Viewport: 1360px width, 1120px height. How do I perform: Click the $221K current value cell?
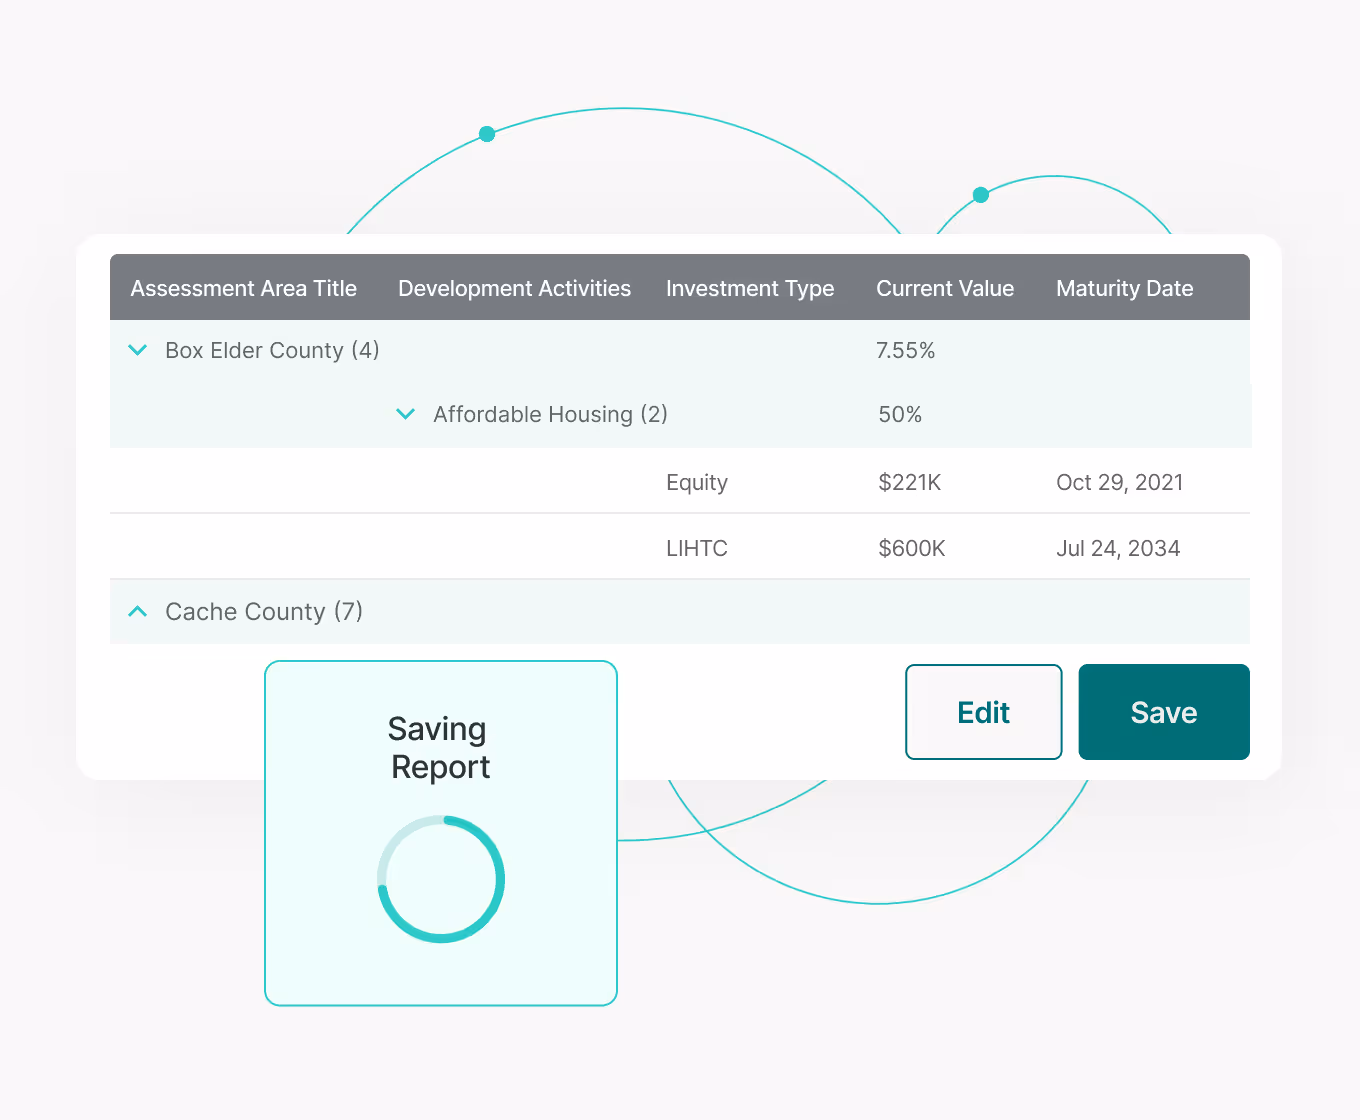click(x=910, y=482)
